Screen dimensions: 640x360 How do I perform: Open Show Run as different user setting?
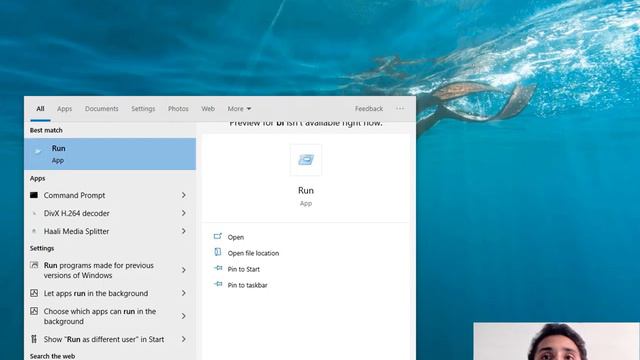[x=110, y=339]
